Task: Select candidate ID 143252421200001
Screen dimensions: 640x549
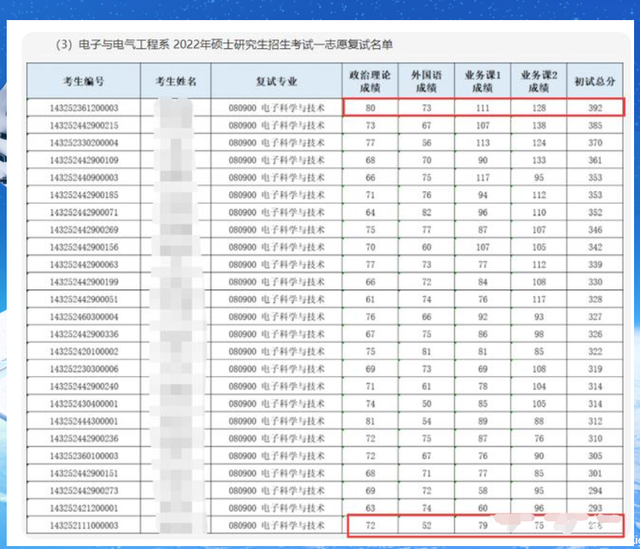Action: click(84, 508)
